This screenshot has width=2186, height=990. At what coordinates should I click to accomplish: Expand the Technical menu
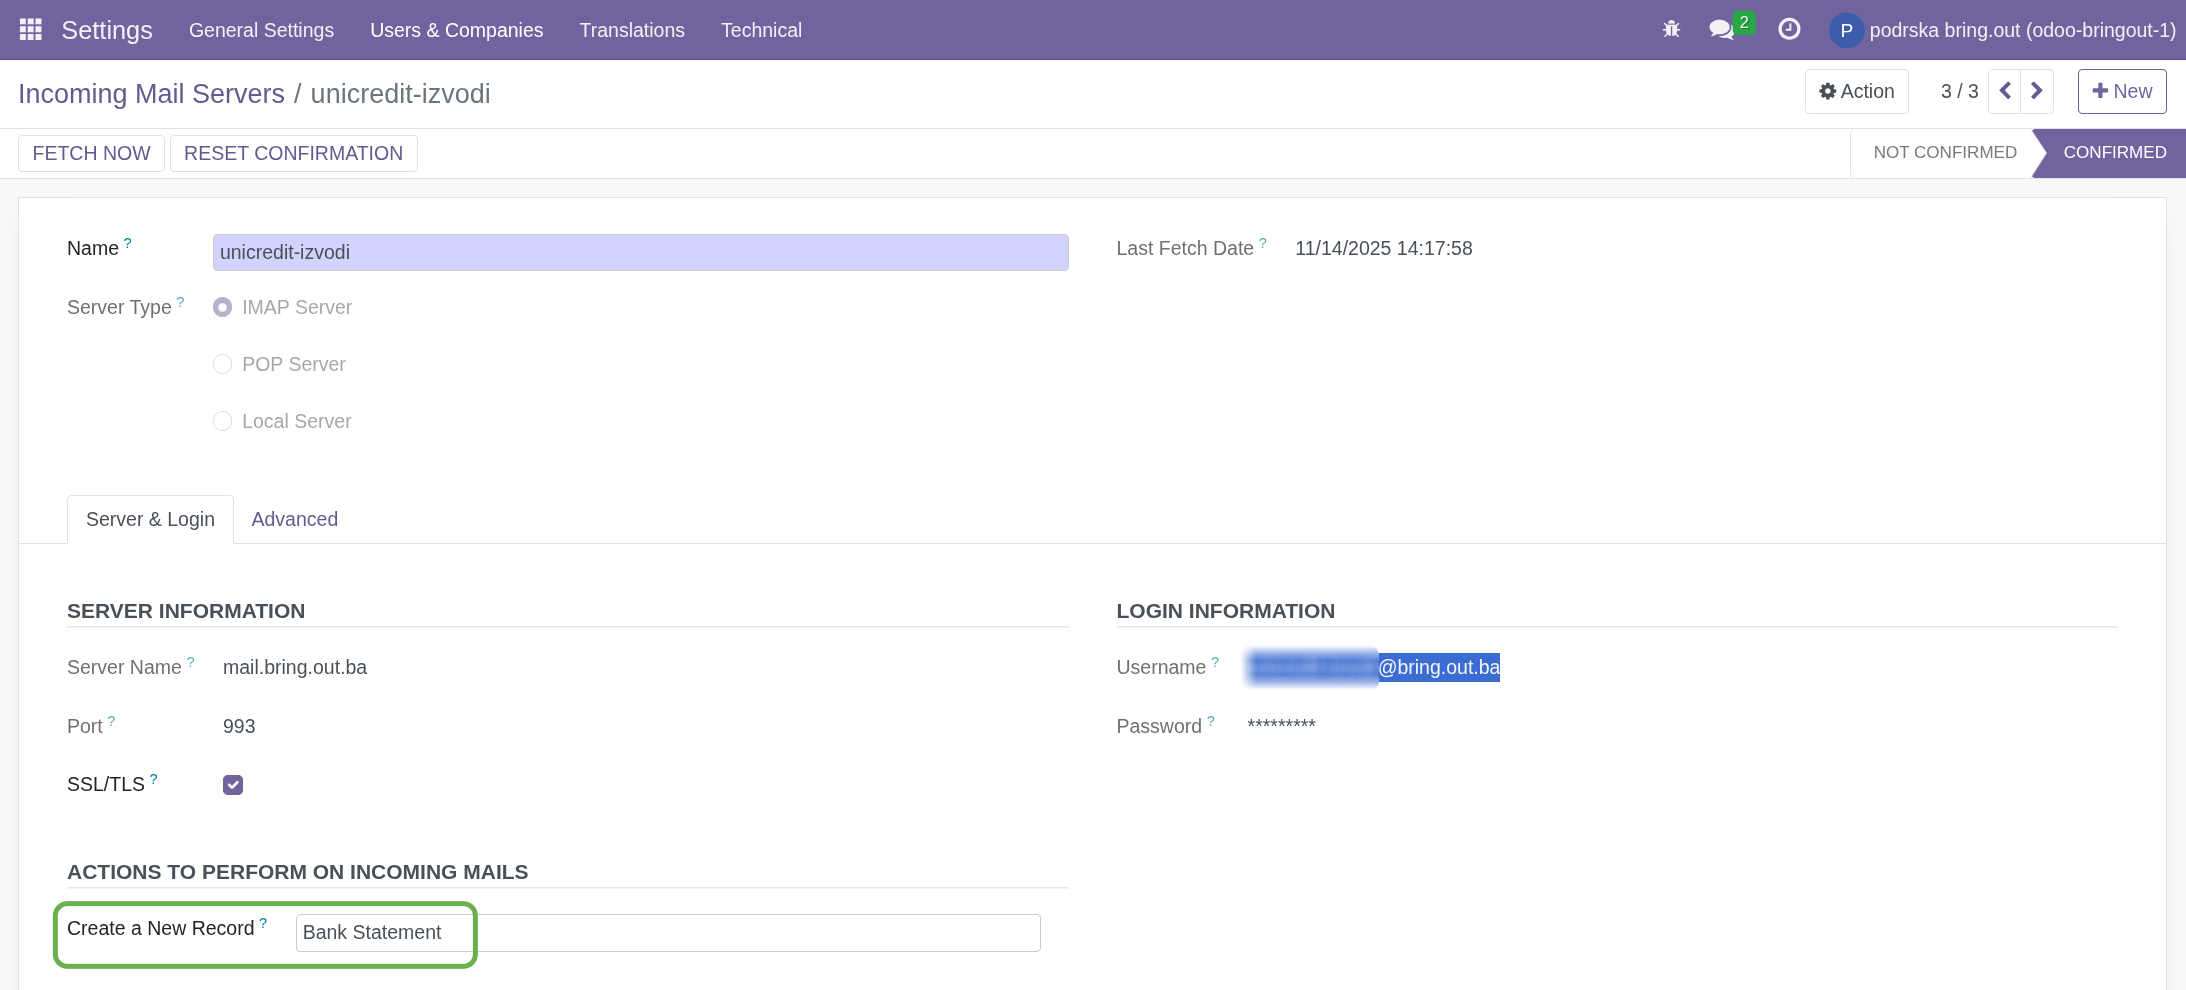[761, 30]
